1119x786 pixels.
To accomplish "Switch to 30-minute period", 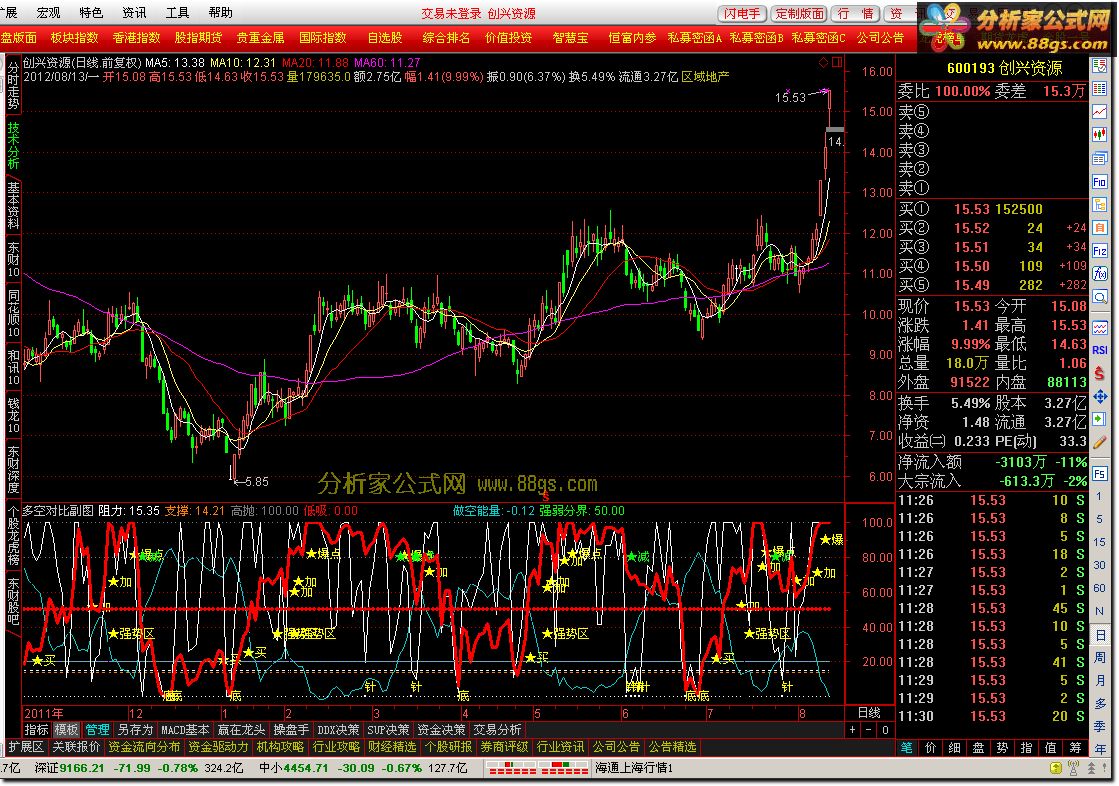I will click(x=1100, y=565).
